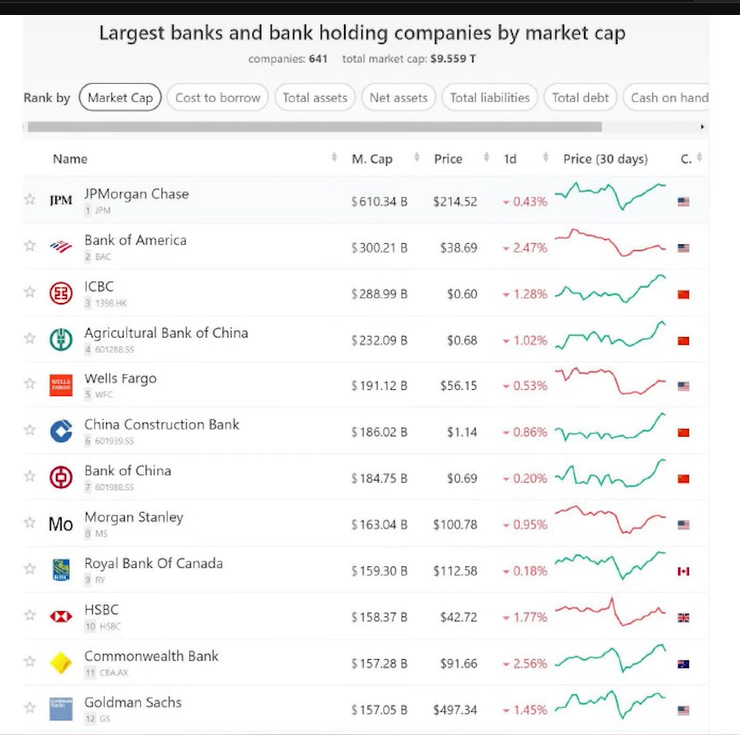Sort by M. Cap column arrows

pos(417,157)
